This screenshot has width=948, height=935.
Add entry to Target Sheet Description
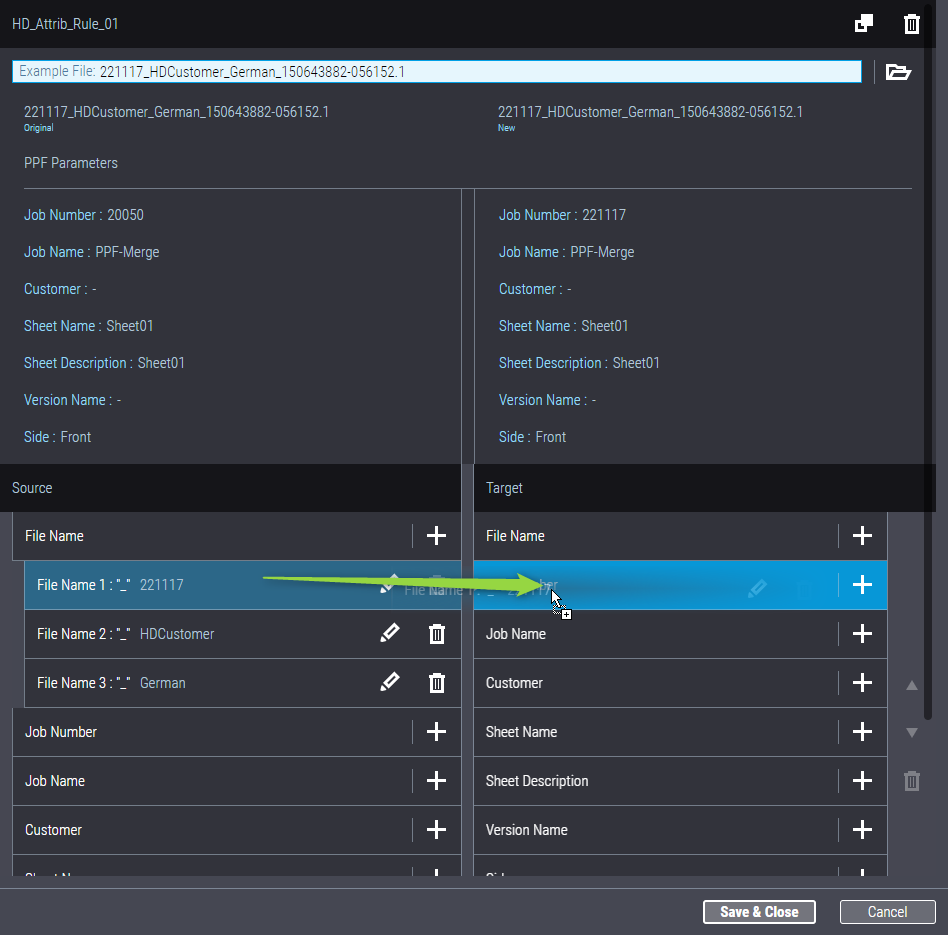pos(862,781)
